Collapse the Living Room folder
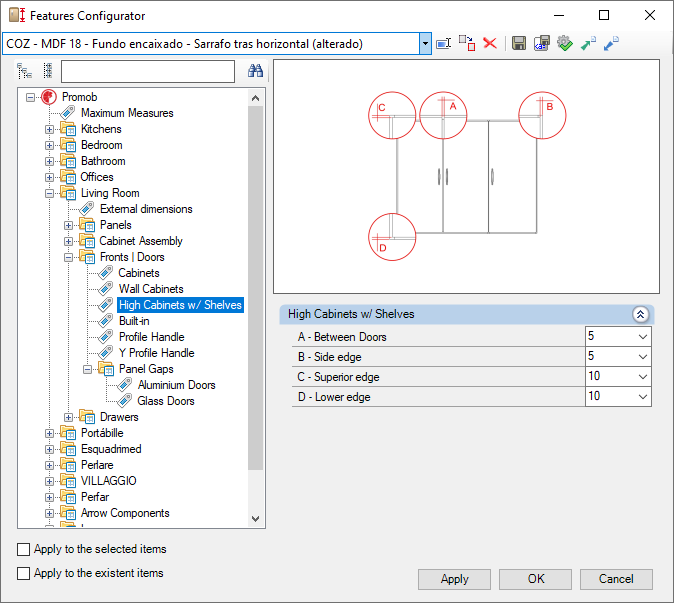The image size is (674, 603). point(49,193)
